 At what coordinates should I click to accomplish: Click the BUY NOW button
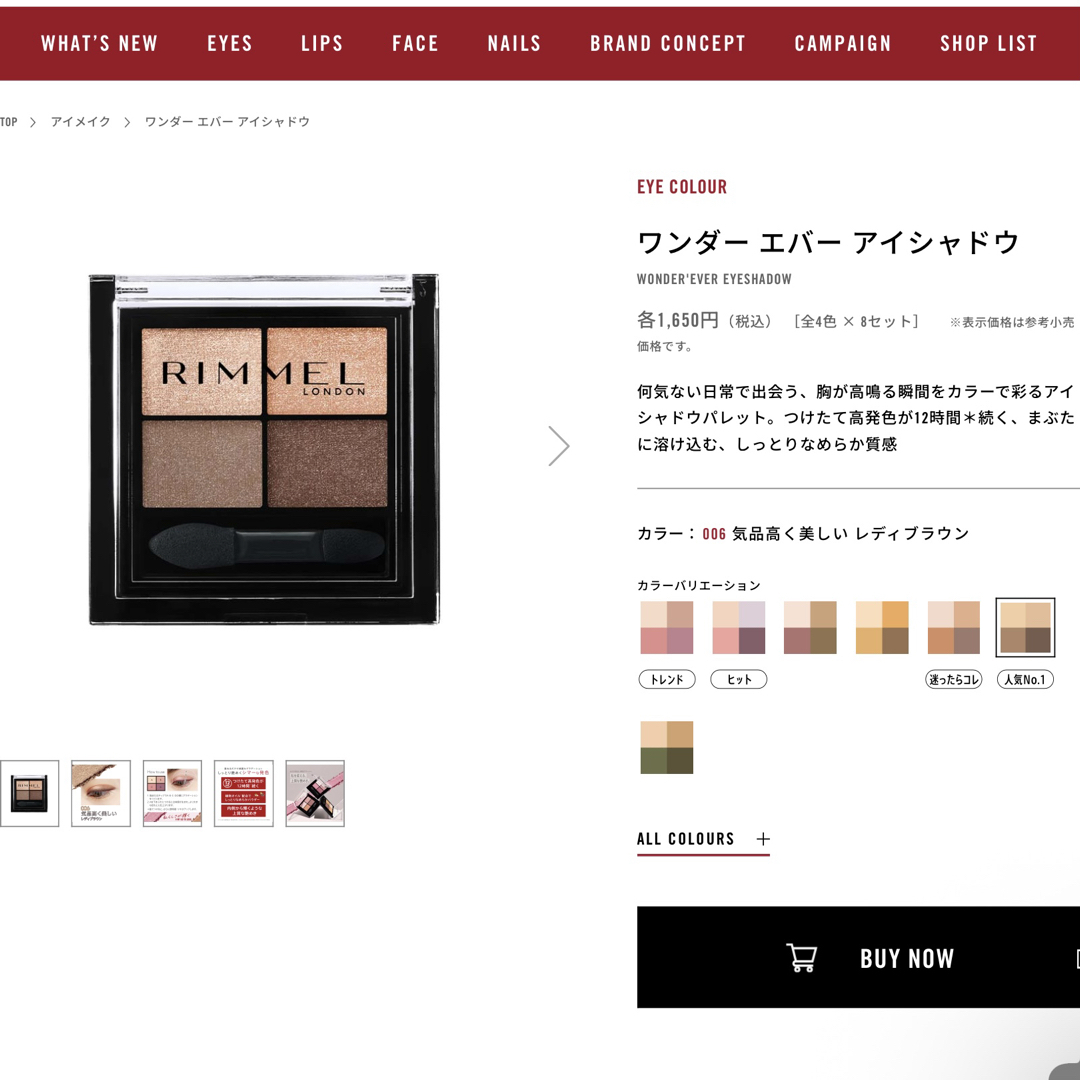[x=858, y=957]
